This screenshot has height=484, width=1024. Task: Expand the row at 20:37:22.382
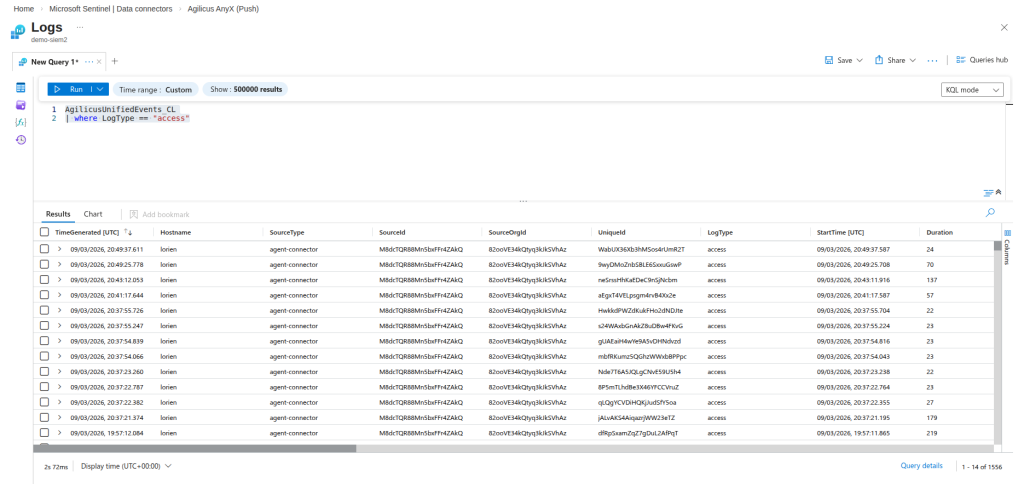[x=59, y=402]
